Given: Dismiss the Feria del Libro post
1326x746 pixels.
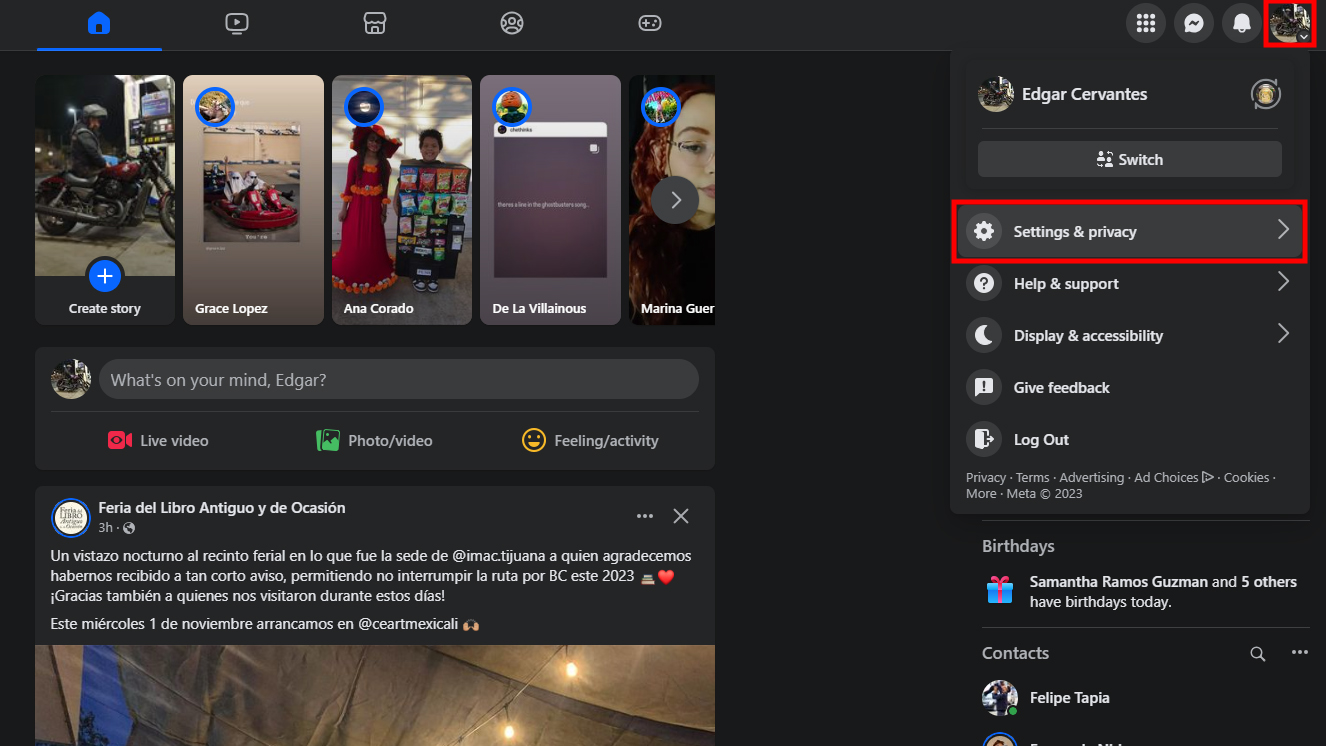Looking at the screenshot, I should coord(681,516).
